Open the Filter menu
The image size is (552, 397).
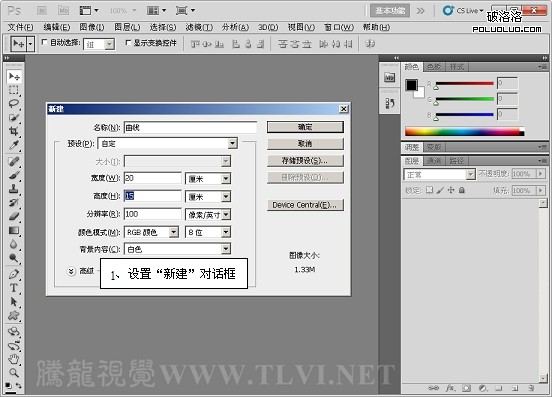(x=199, y=27)
